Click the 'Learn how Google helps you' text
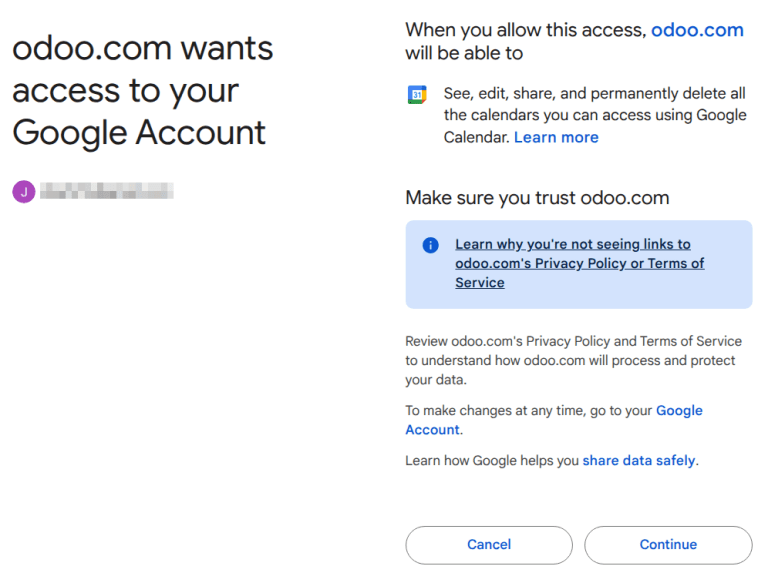The width and height of the screenshot is (768, 576). [492, 461]
